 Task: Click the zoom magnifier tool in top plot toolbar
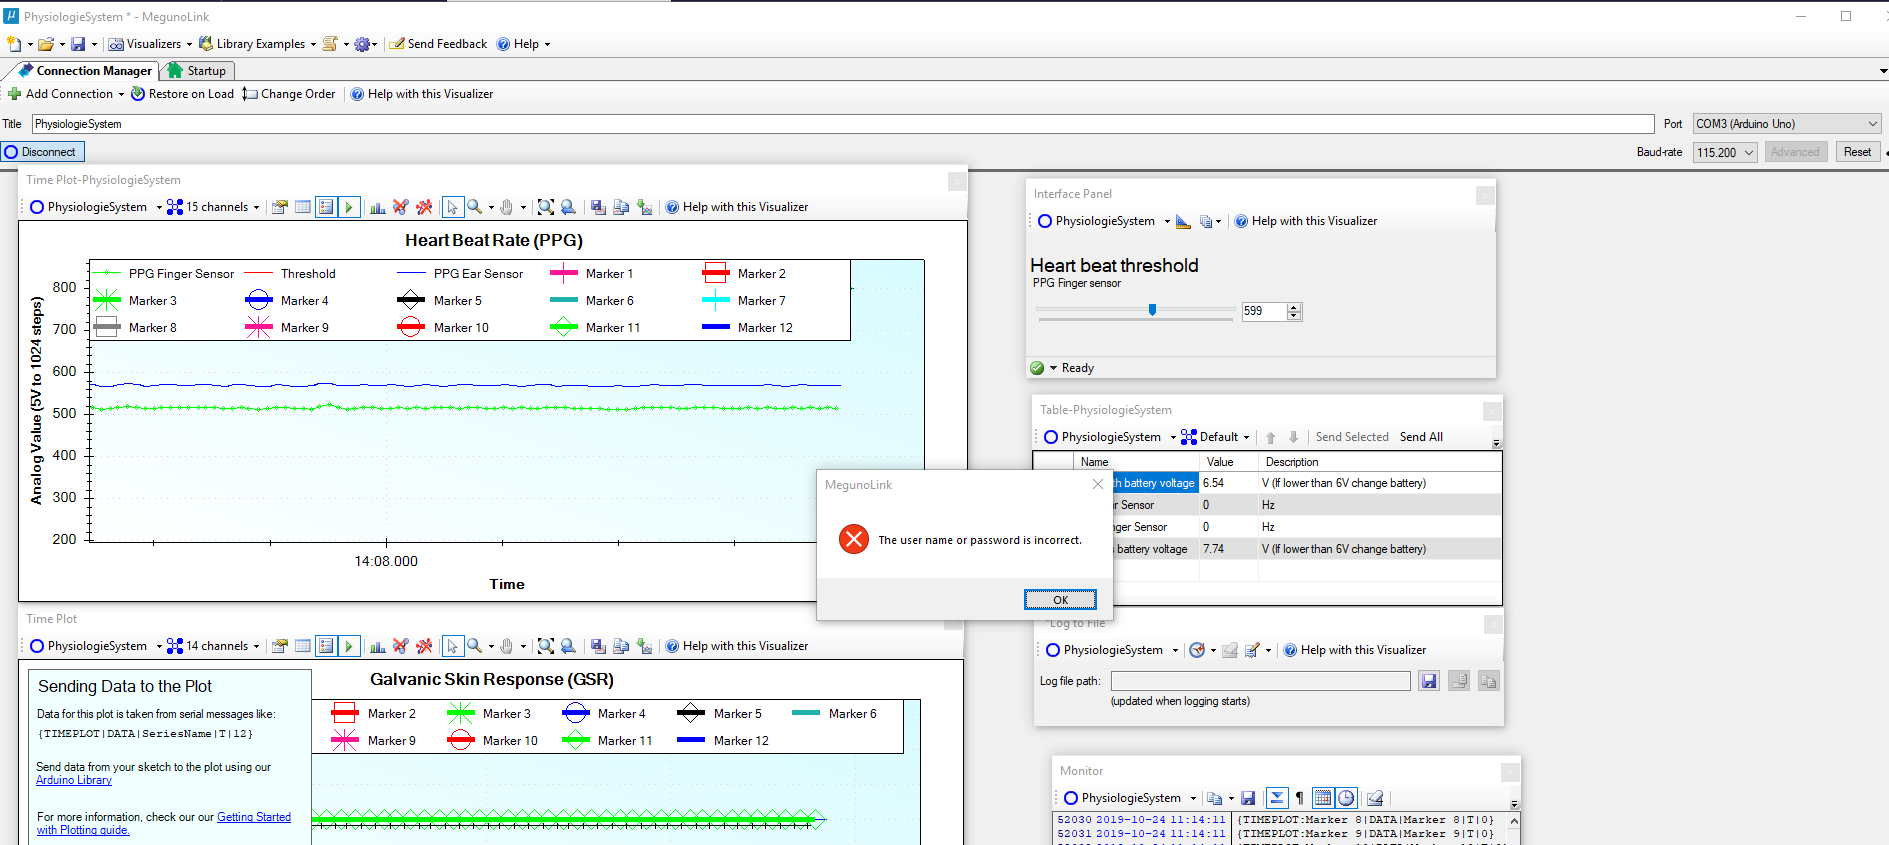475,207
